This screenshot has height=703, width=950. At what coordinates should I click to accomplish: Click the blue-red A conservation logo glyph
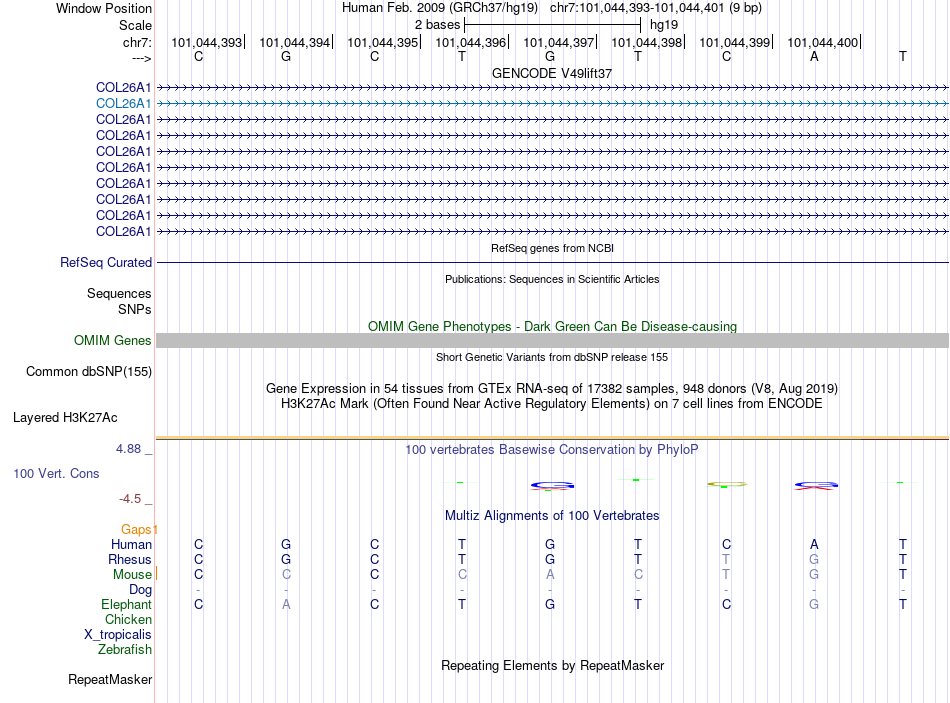tap(816, 485)
